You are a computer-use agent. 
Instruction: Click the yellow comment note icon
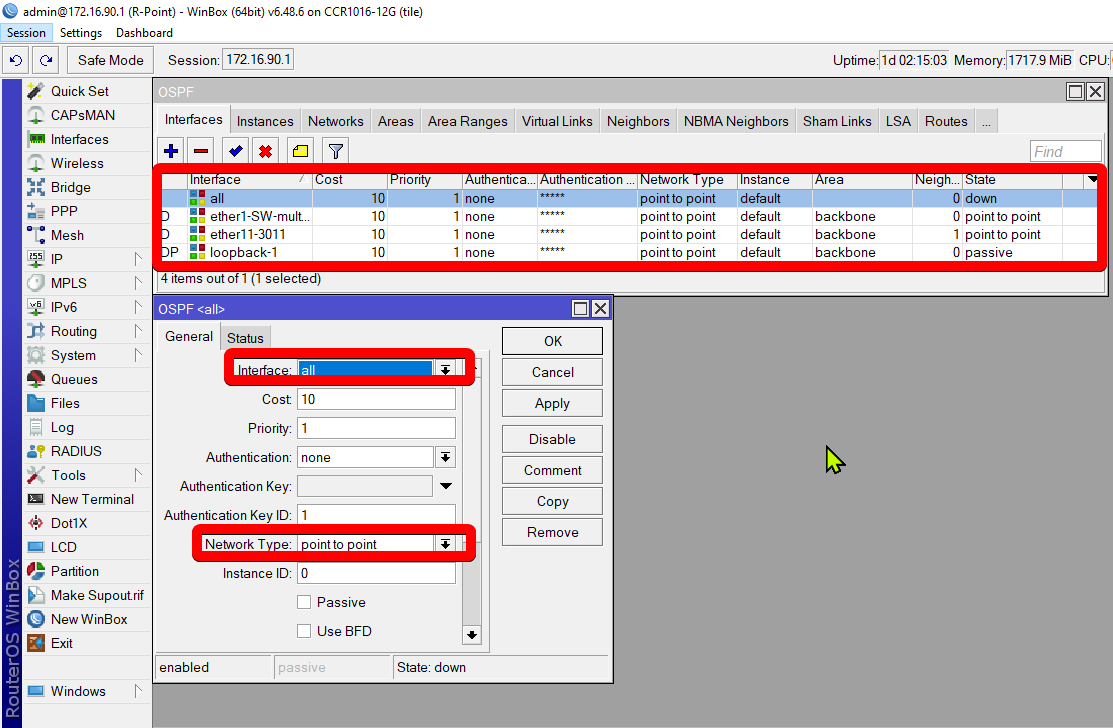tap(300, 151)
